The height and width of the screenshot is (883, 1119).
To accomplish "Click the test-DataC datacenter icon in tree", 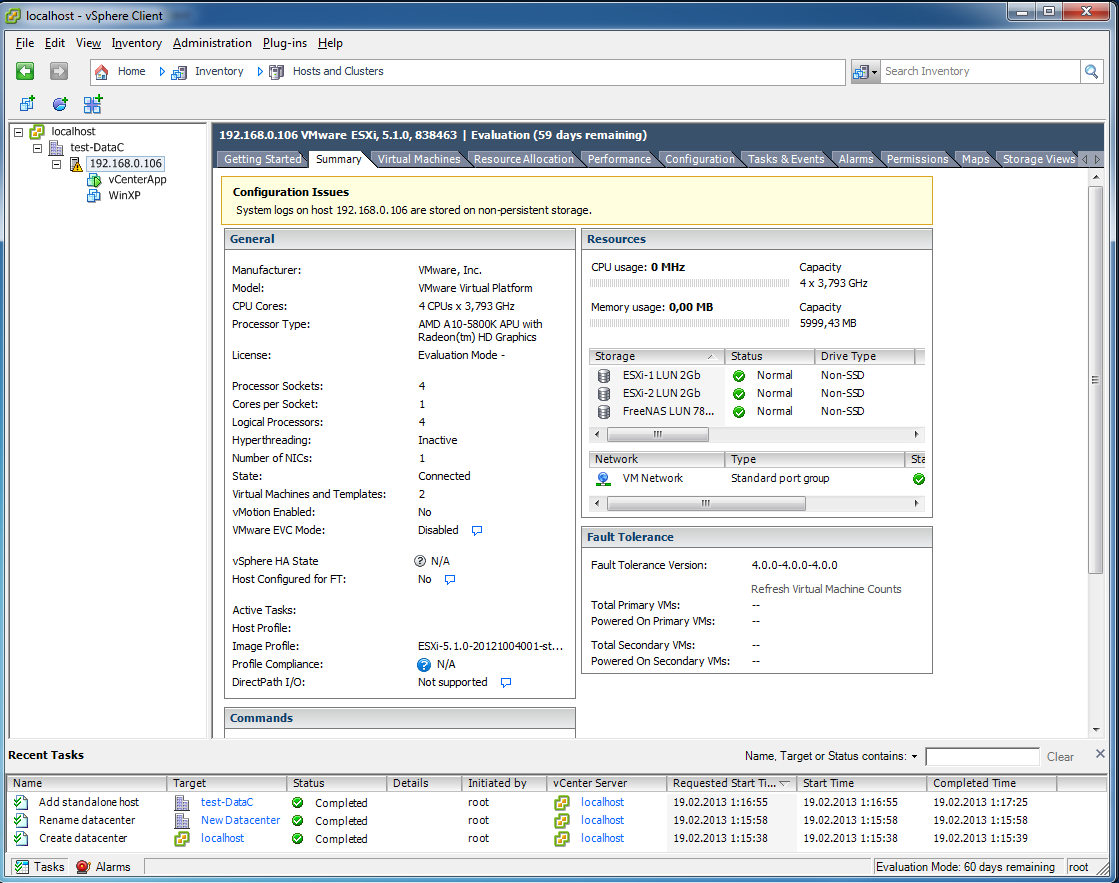I will [56, 148].
